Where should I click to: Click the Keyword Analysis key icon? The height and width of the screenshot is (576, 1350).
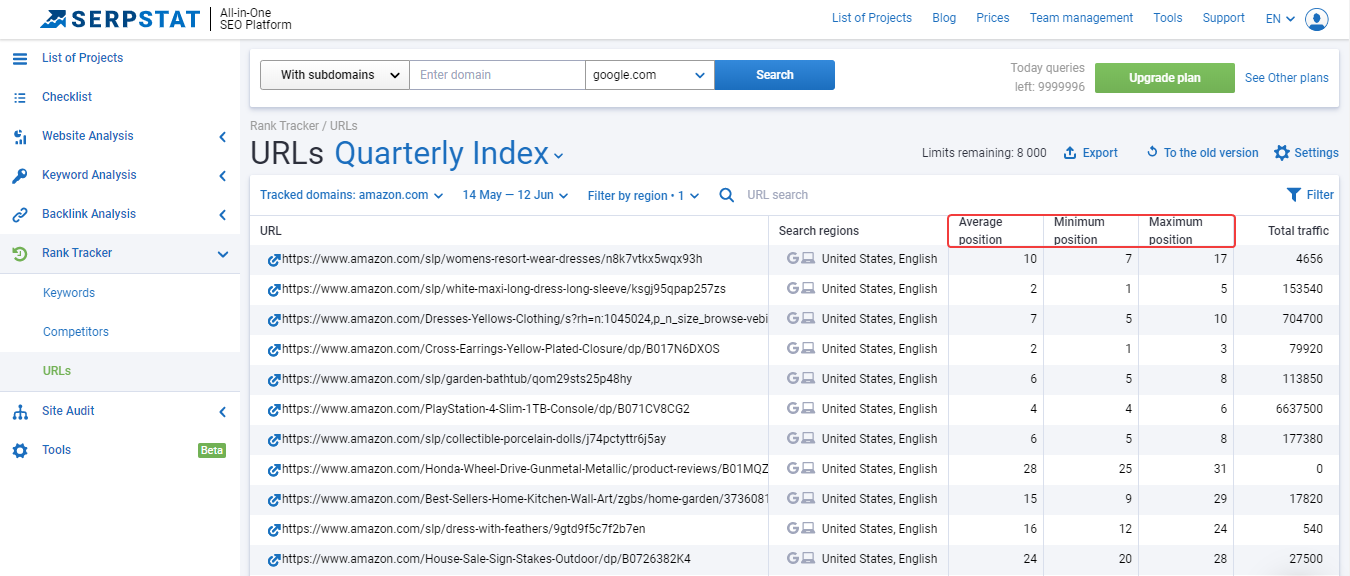pos(20,175)
